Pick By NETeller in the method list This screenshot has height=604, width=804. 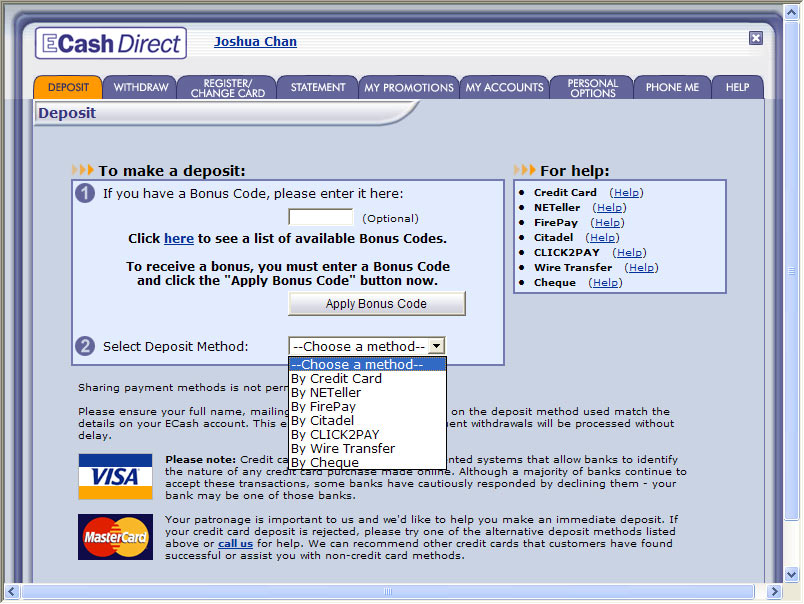325,393
